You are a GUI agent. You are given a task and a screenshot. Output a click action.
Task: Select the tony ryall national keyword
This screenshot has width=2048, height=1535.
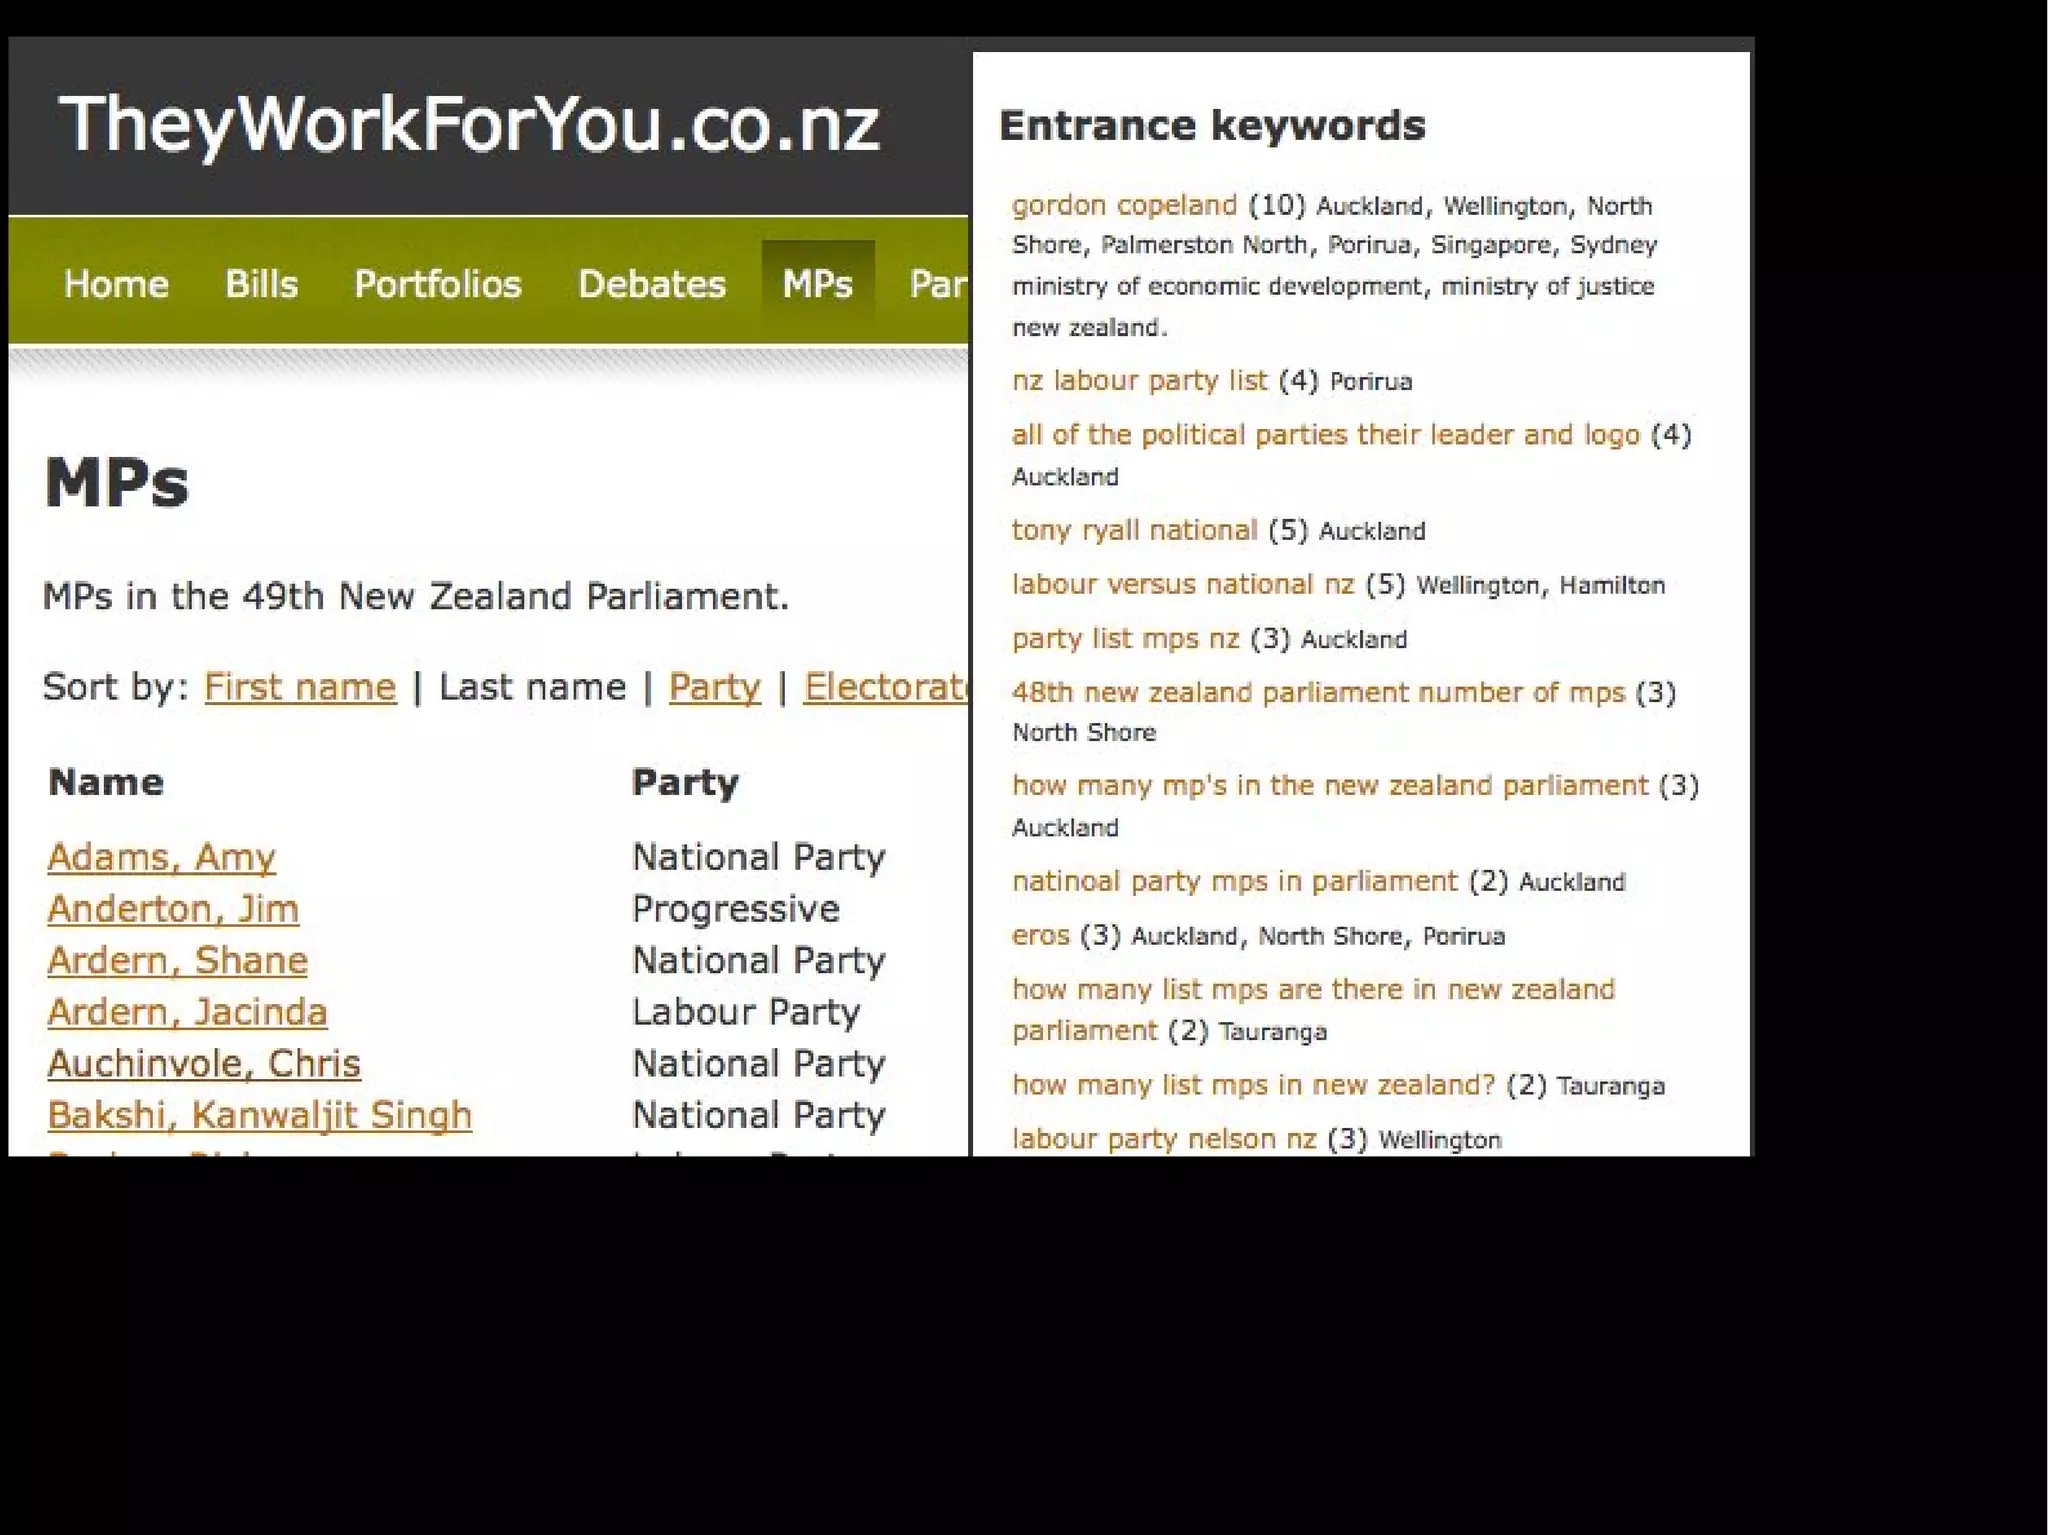pos(1134,530)
